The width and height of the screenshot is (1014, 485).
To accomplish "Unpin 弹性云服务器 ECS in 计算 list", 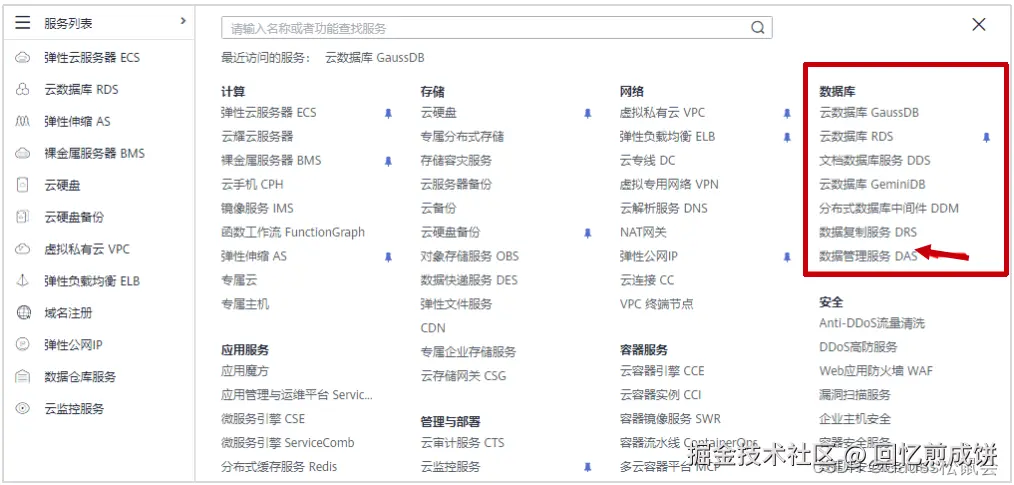I will pos(388,113).
